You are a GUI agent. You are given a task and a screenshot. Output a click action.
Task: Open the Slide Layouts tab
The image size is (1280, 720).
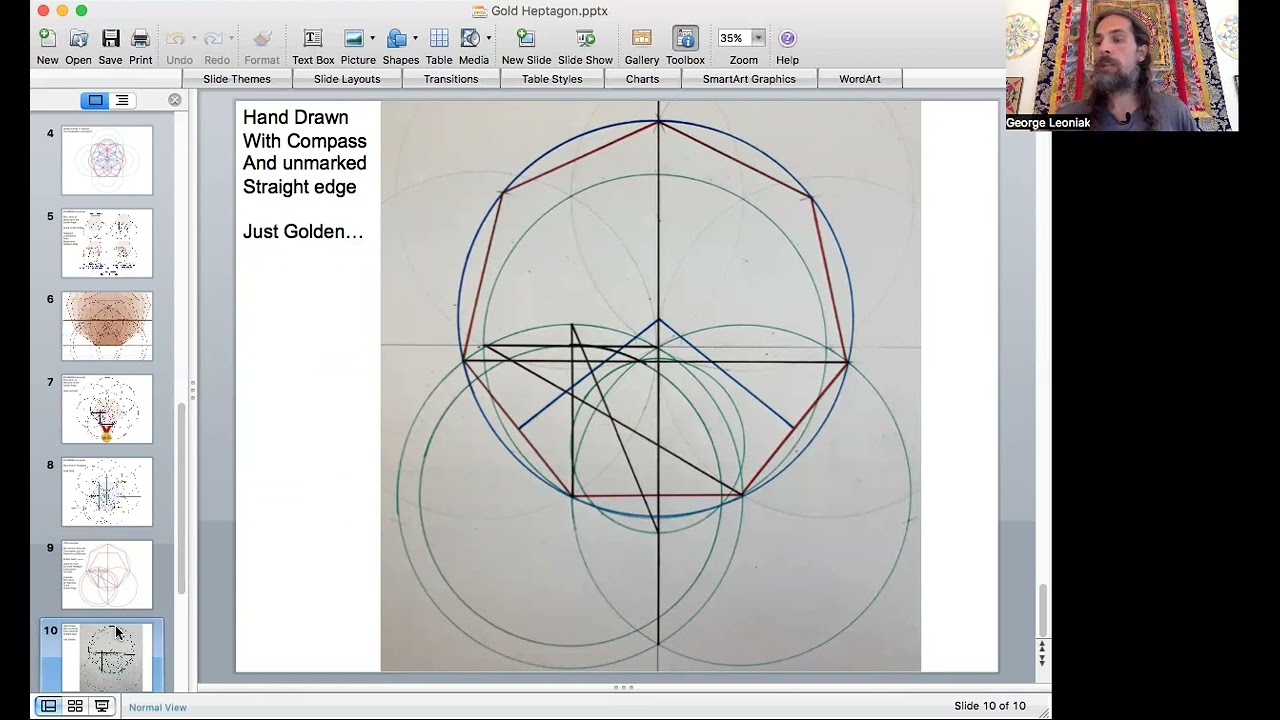pyautogui.click(x=347, y=79)
